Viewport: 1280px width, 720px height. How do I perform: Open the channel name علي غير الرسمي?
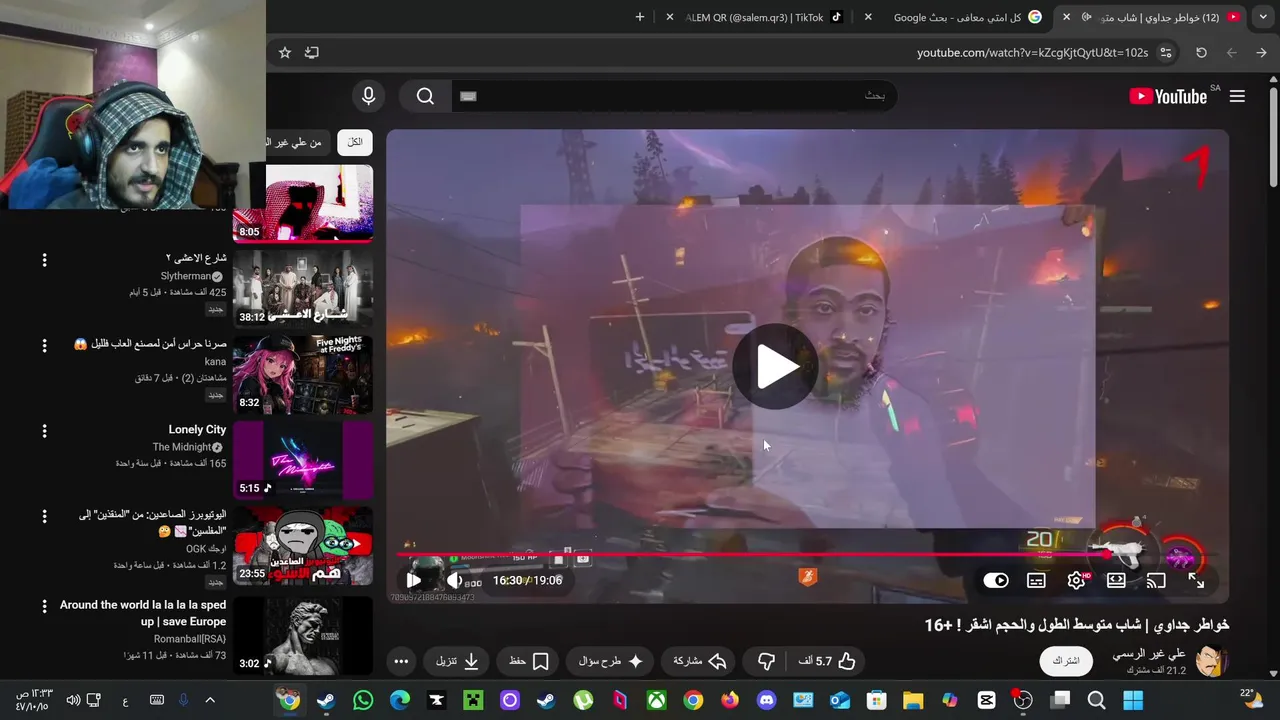(1149, 653)
